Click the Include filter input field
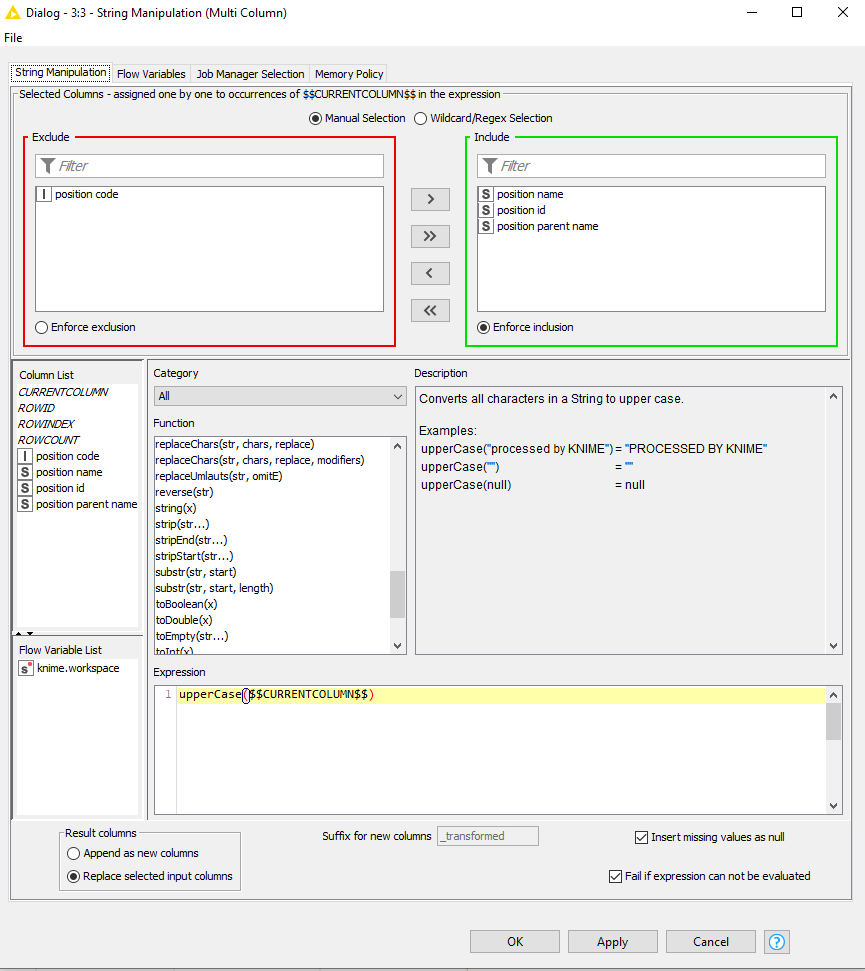Viewport: 865px width, 971px height. click(651, 166)
